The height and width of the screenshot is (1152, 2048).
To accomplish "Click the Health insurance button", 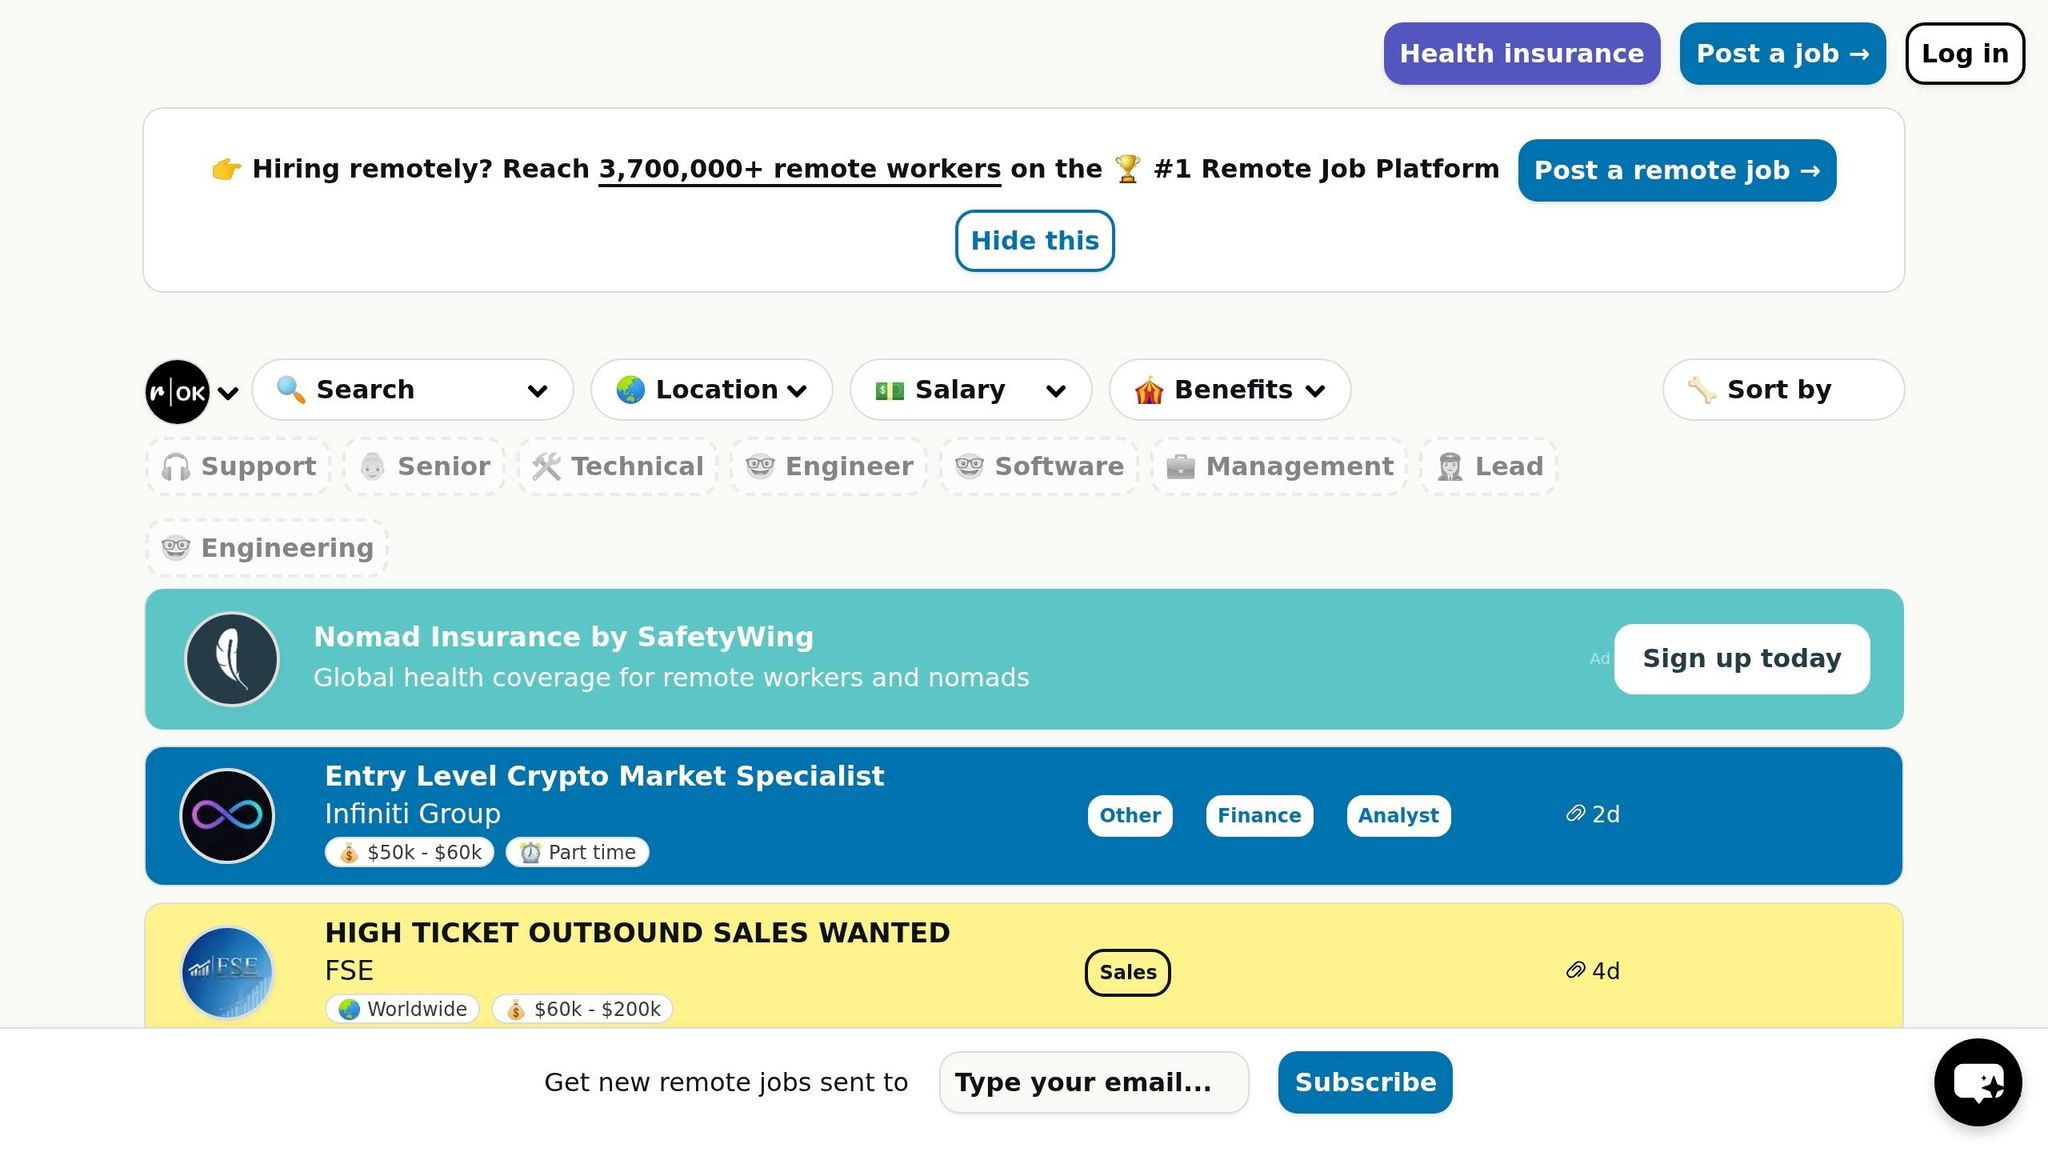I will pos(1522,54).
